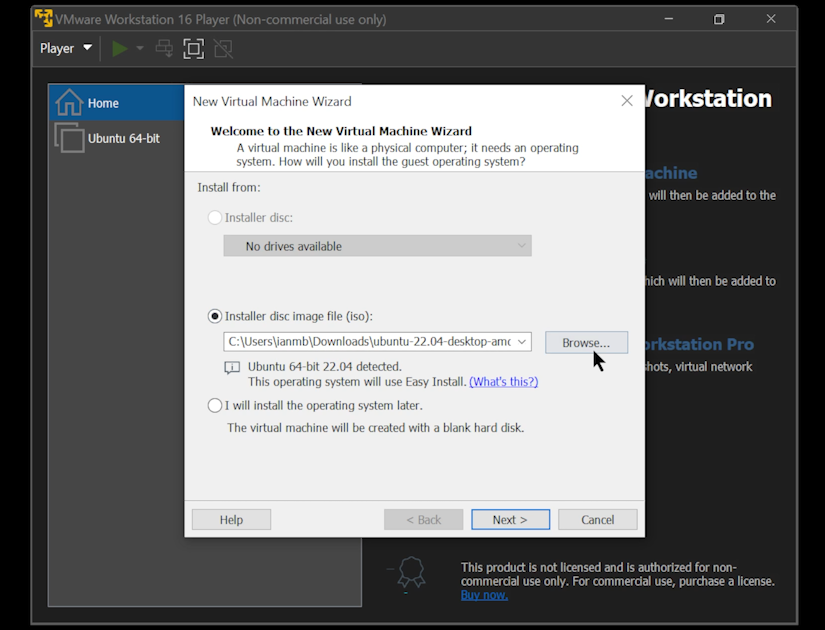Select the Installer disc radio button
825x630 pixels.
point(214,217)
